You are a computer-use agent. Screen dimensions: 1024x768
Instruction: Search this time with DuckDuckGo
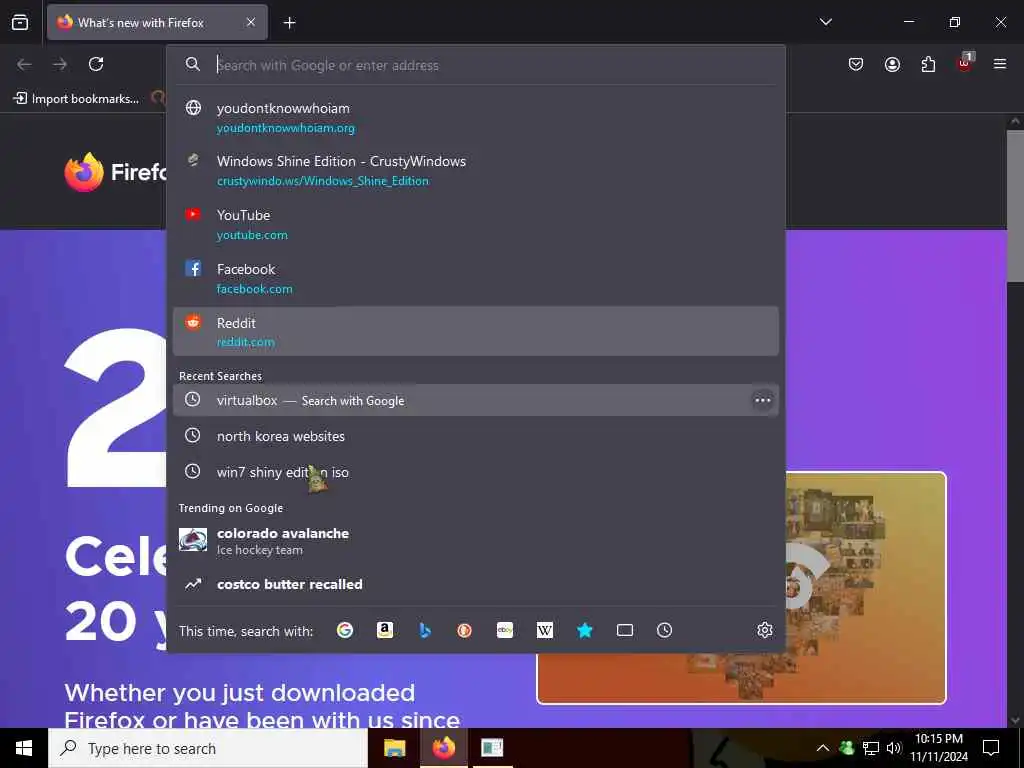tap(464, 630)
